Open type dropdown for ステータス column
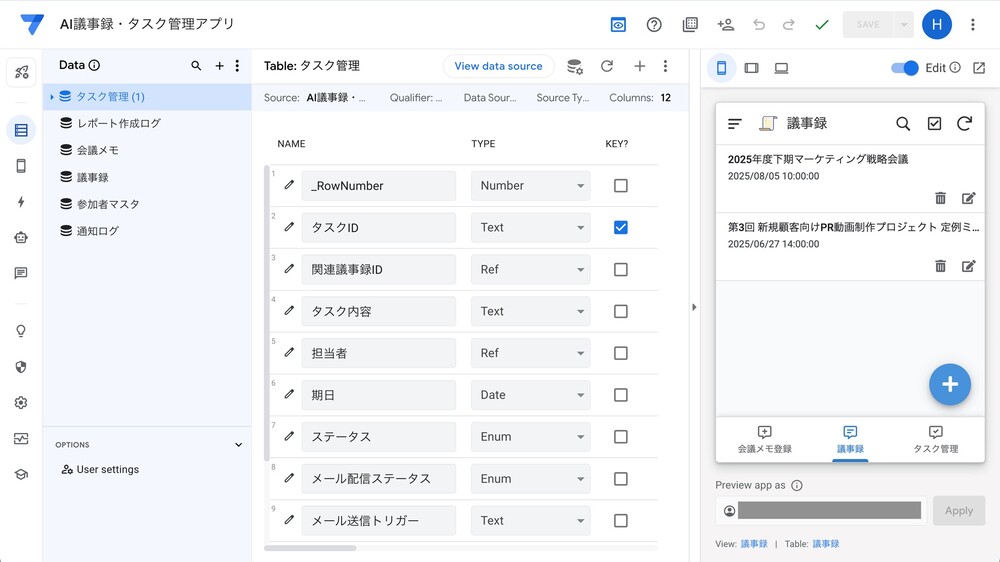Image resolution: width=1000 pixels, height=562 pixels. [x=530, y=437]
